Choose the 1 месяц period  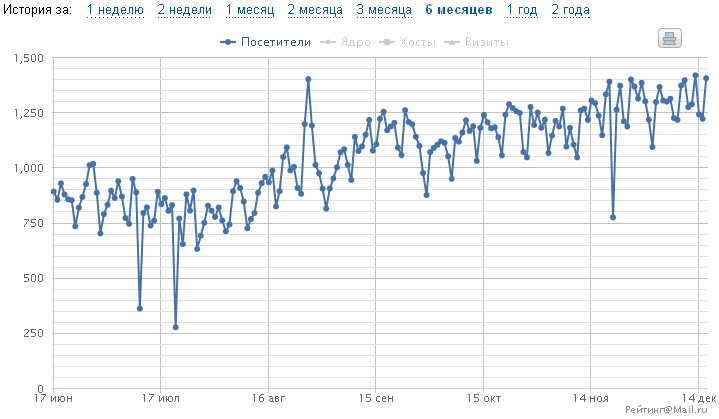(x=249, y=10)
